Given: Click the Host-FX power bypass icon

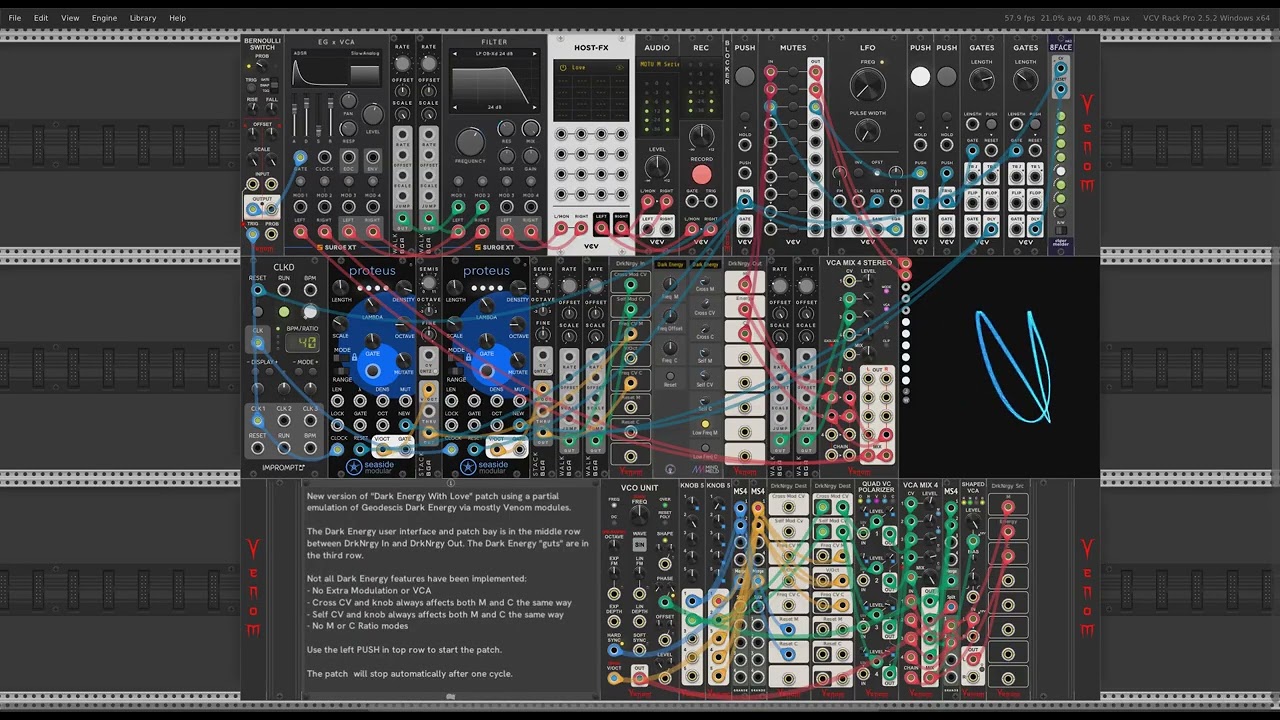Looking at the screenshot, I should [x=563, y=67].
